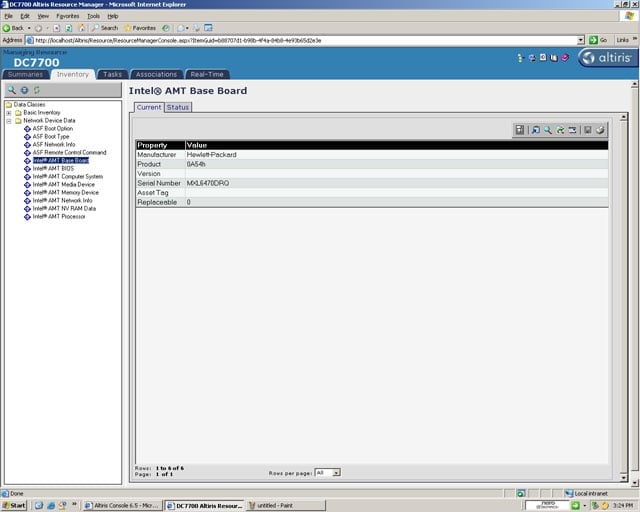Image resolution: width=640 pixels, height=512 pixels.
Task: Select Intel AMT BIOS tree item
Action: click(53, 169)
